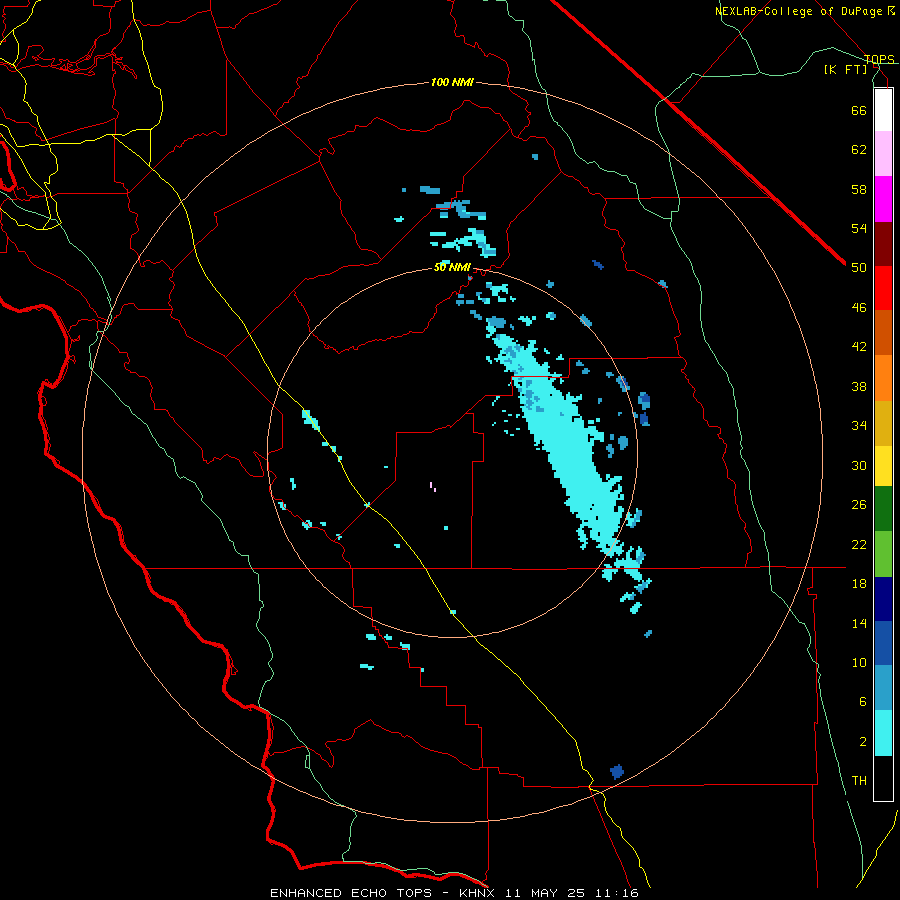
Task: Click the 34 legend value
Action: [859, 426]
